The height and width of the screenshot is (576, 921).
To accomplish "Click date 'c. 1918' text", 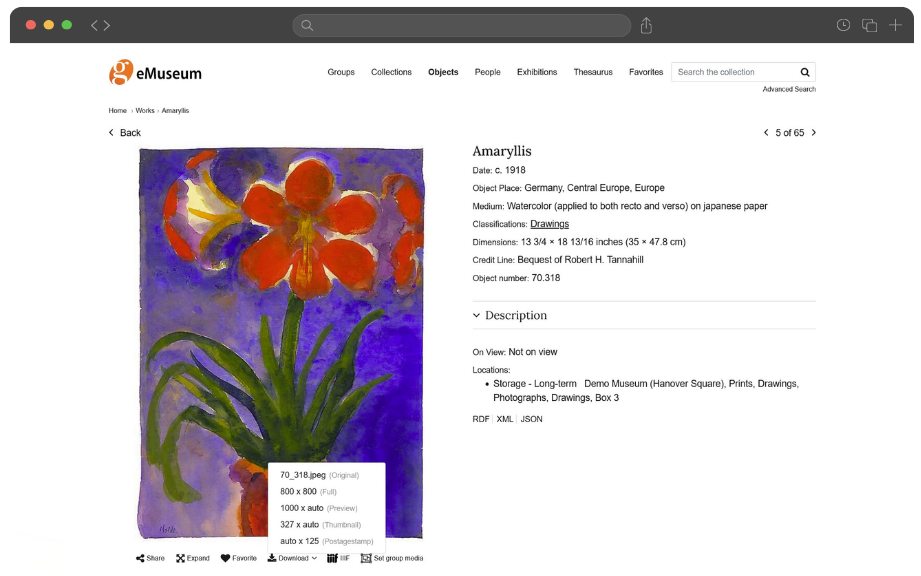I will click(510, 170).
